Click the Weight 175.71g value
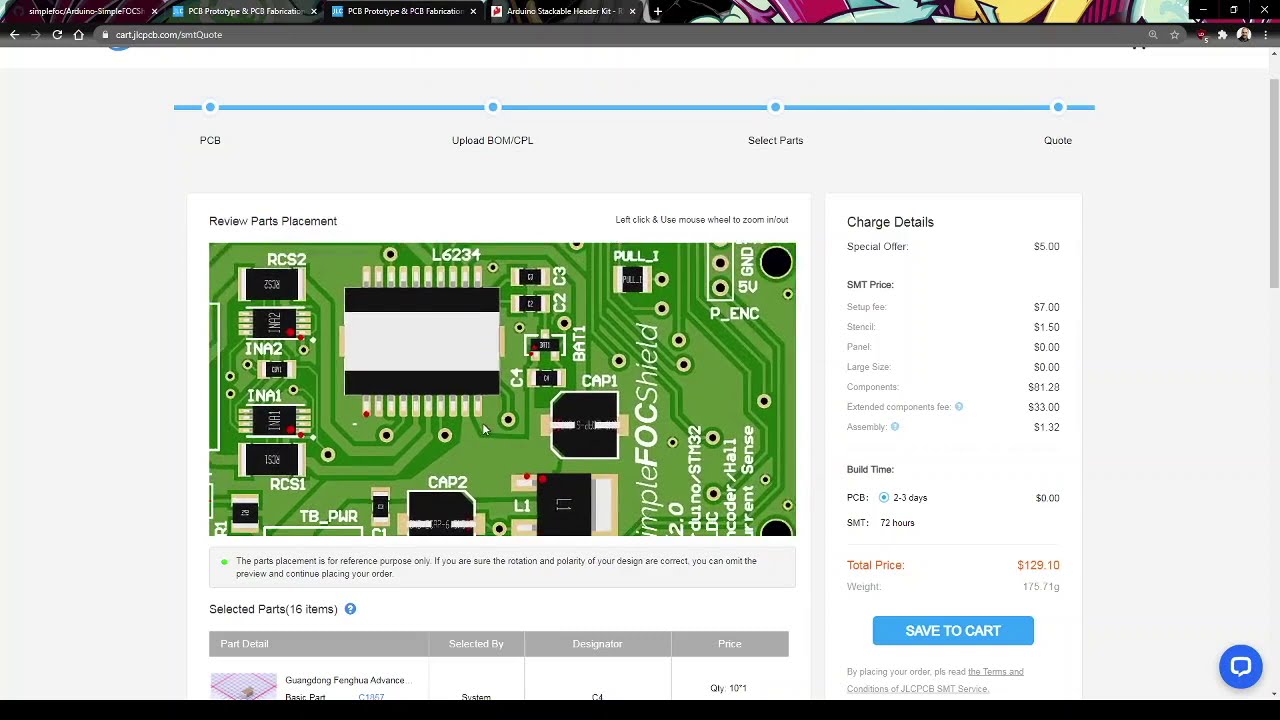The width and height of the screenshot is (1280, 720). click(x=1041, y=587)
